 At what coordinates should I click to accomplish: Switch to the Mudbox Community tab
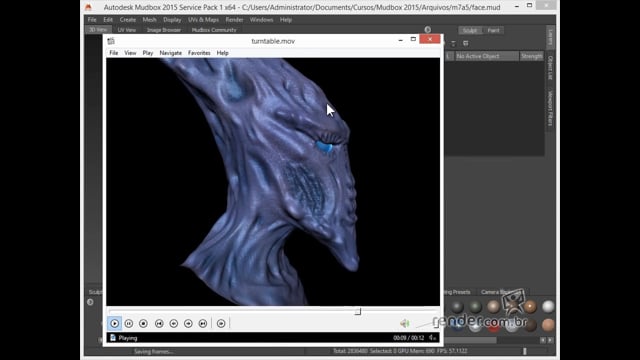[x=214, y=30]
